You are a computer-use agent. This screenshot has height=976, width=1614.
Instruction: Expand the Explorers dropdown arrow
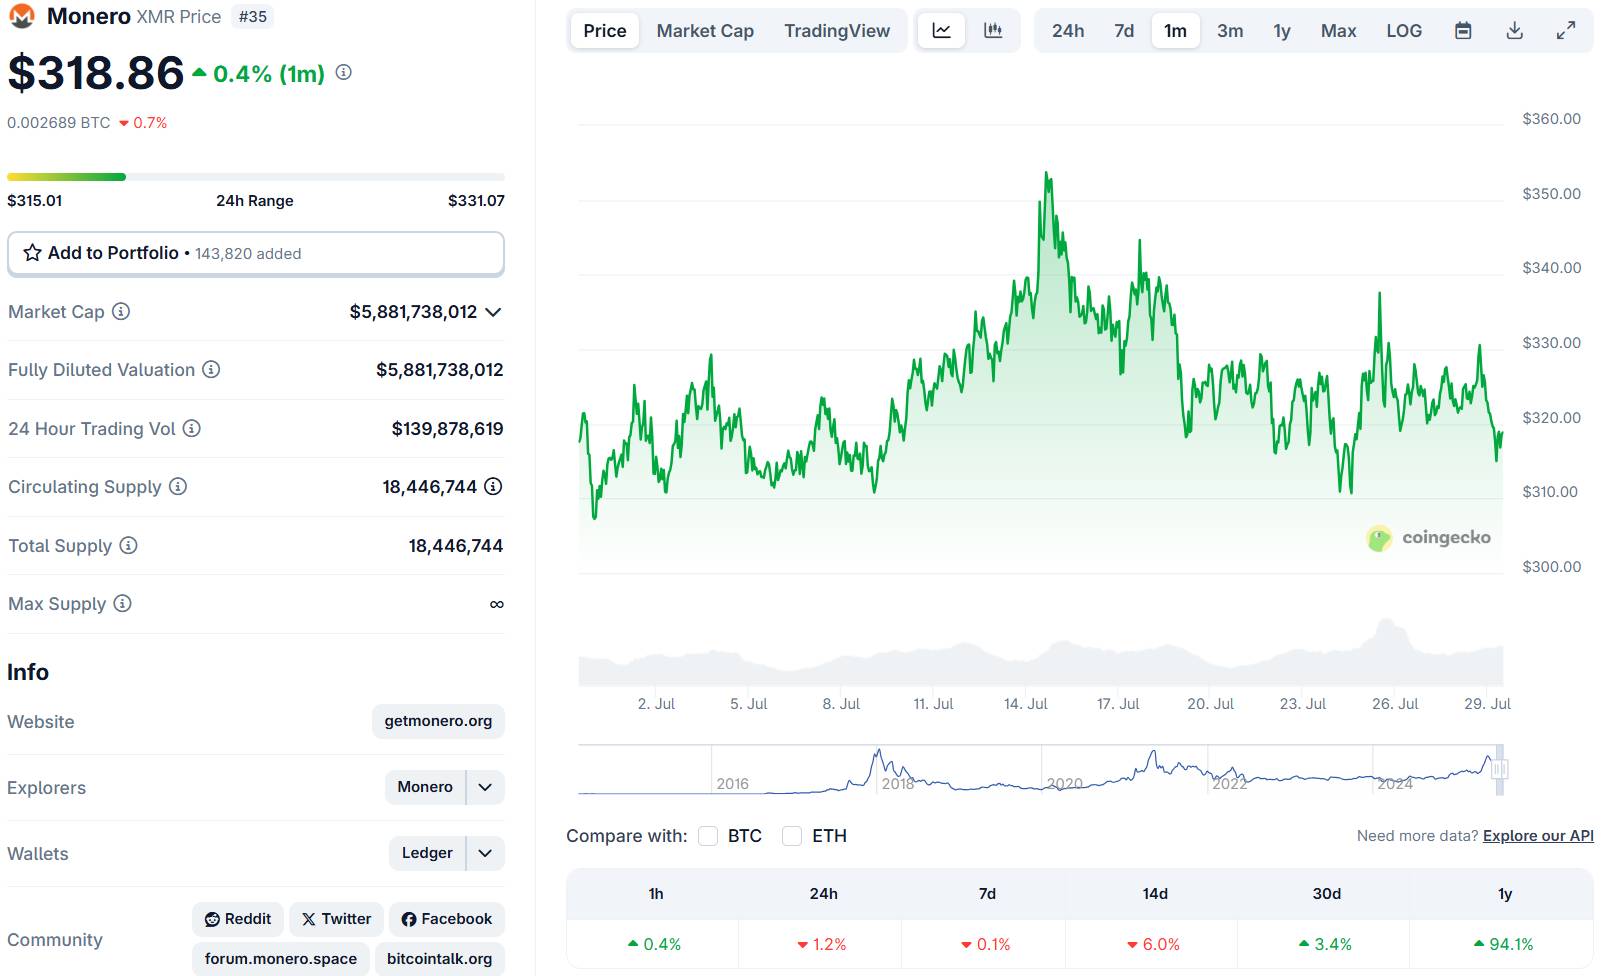point(485,787)
